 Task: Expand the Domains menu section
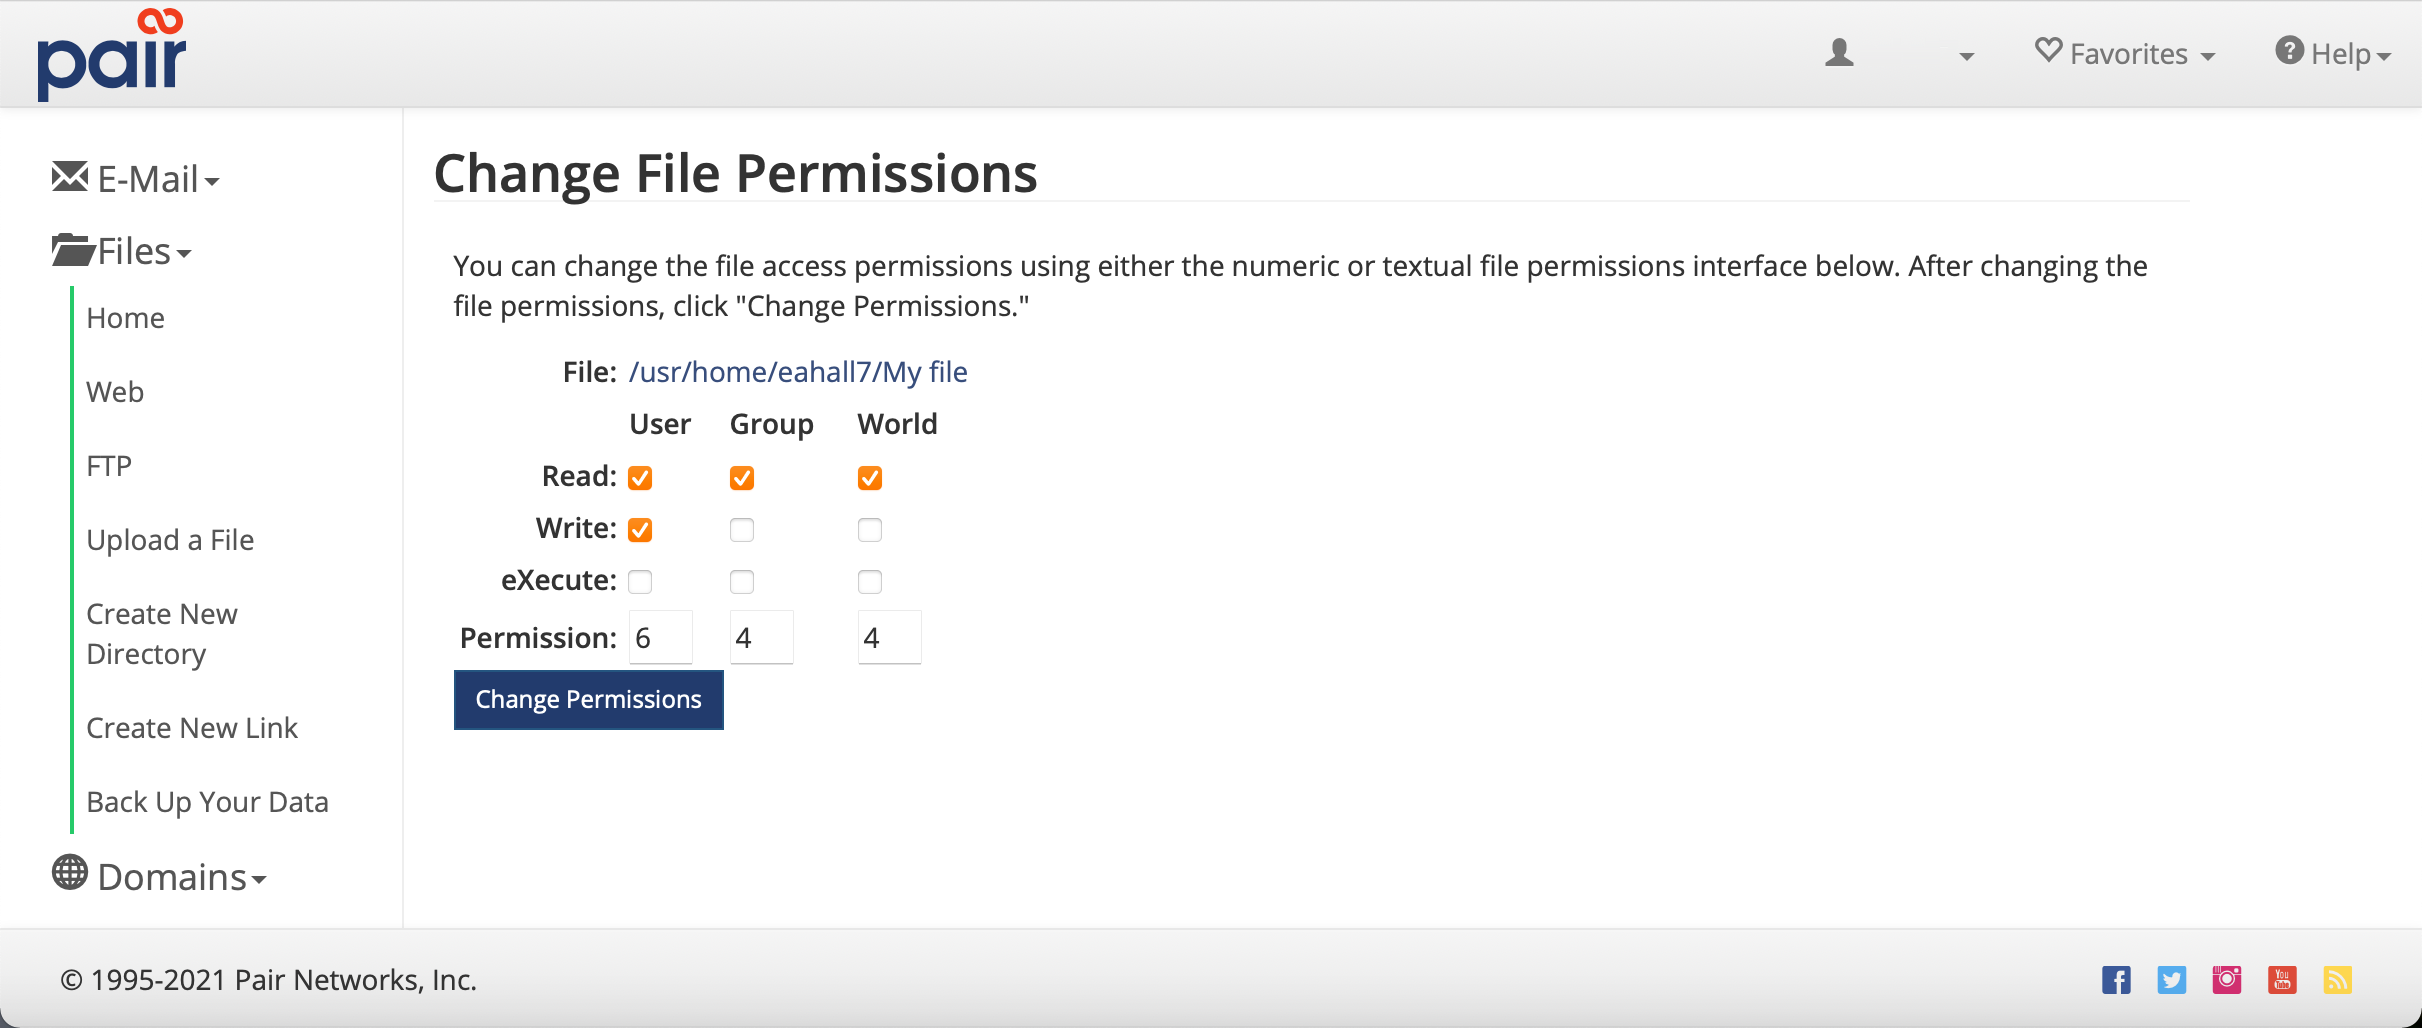click(160, 877)
